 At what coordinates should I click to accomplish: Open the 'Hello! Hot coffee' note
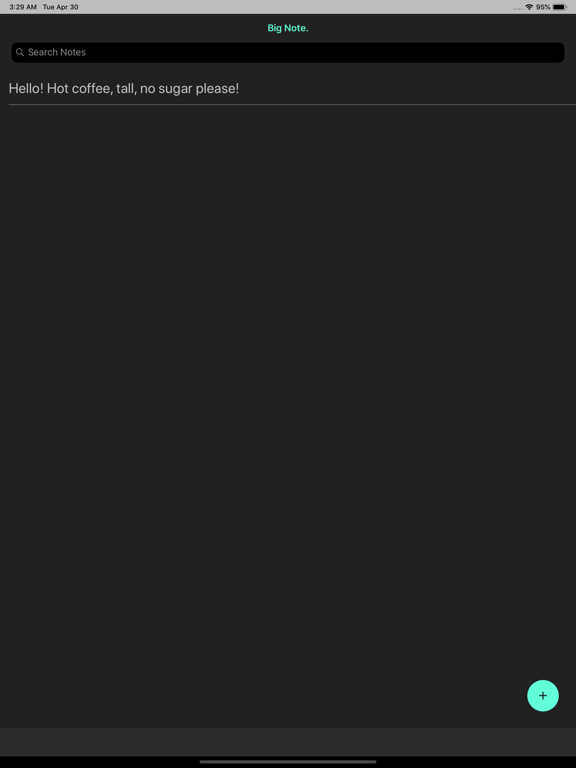[x=292, y=89]
